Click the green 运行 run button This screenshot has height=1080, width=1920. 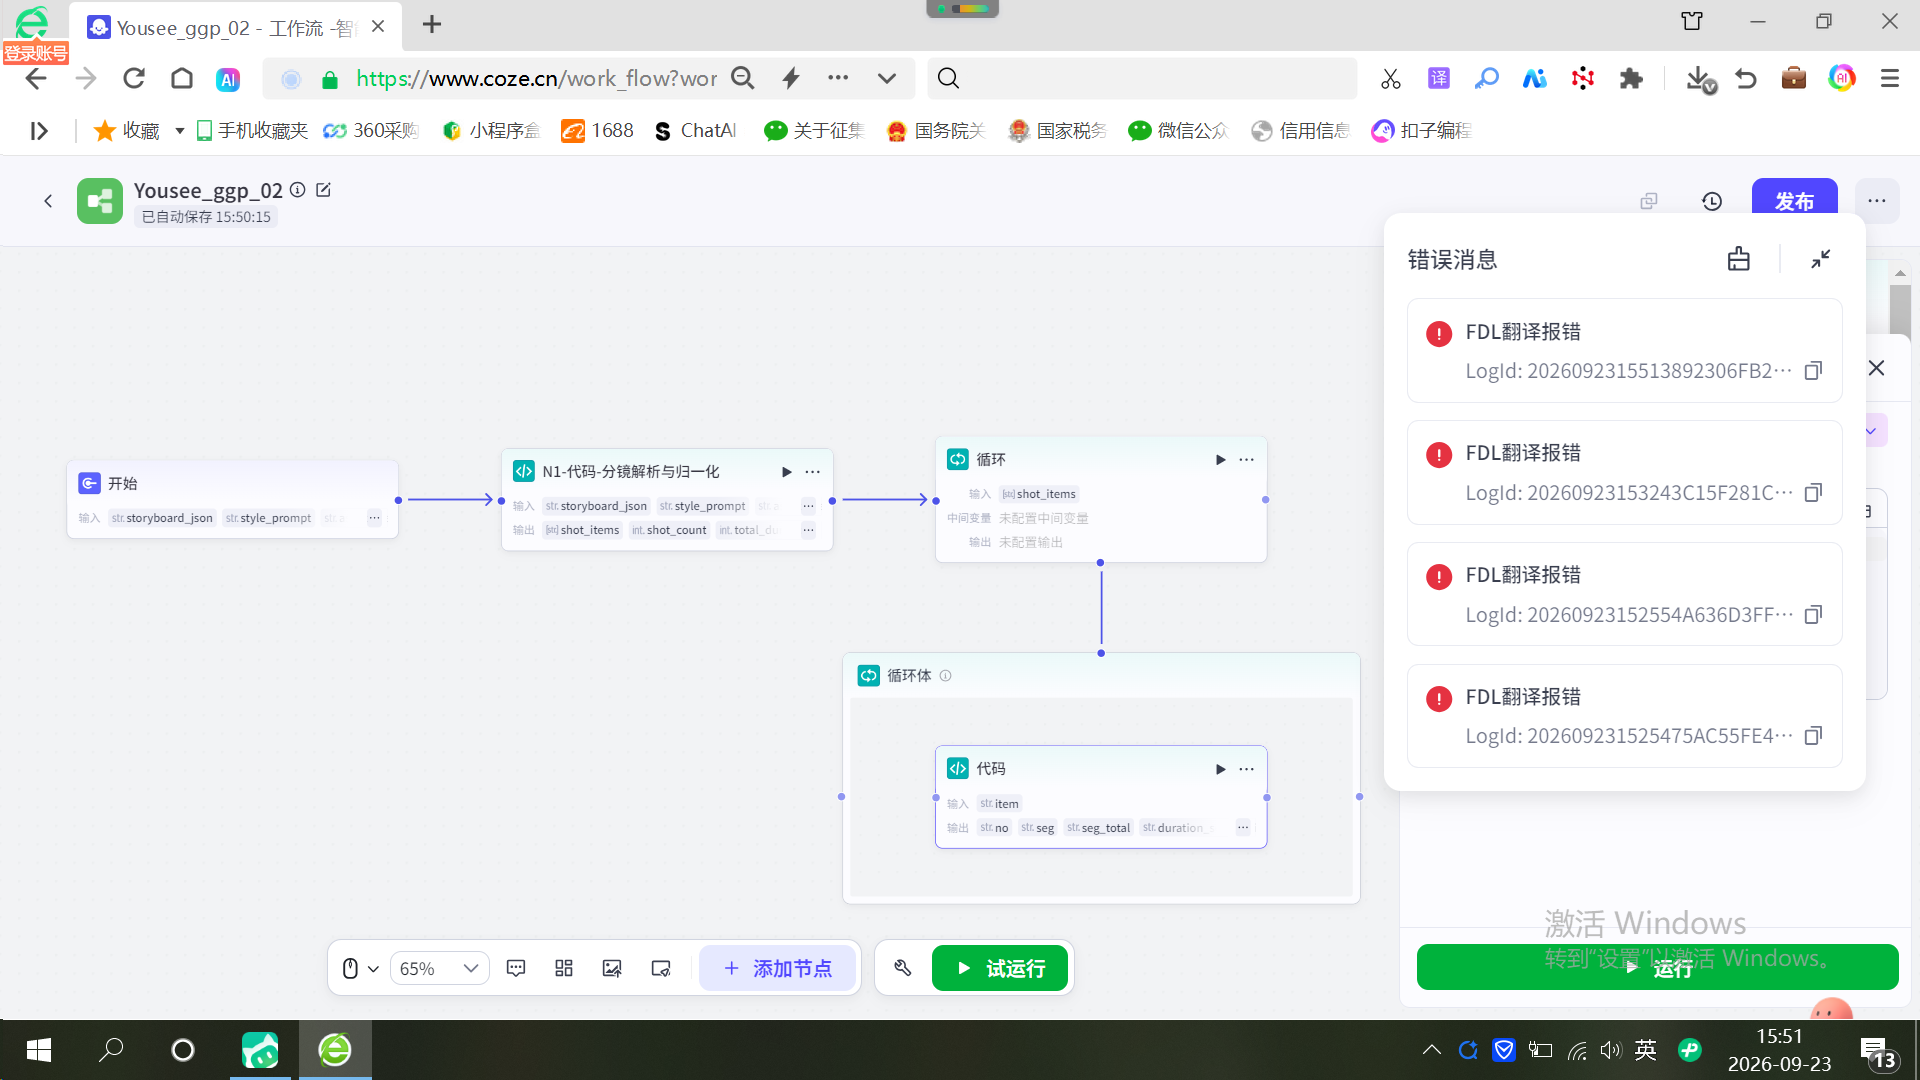point(1657,967)
